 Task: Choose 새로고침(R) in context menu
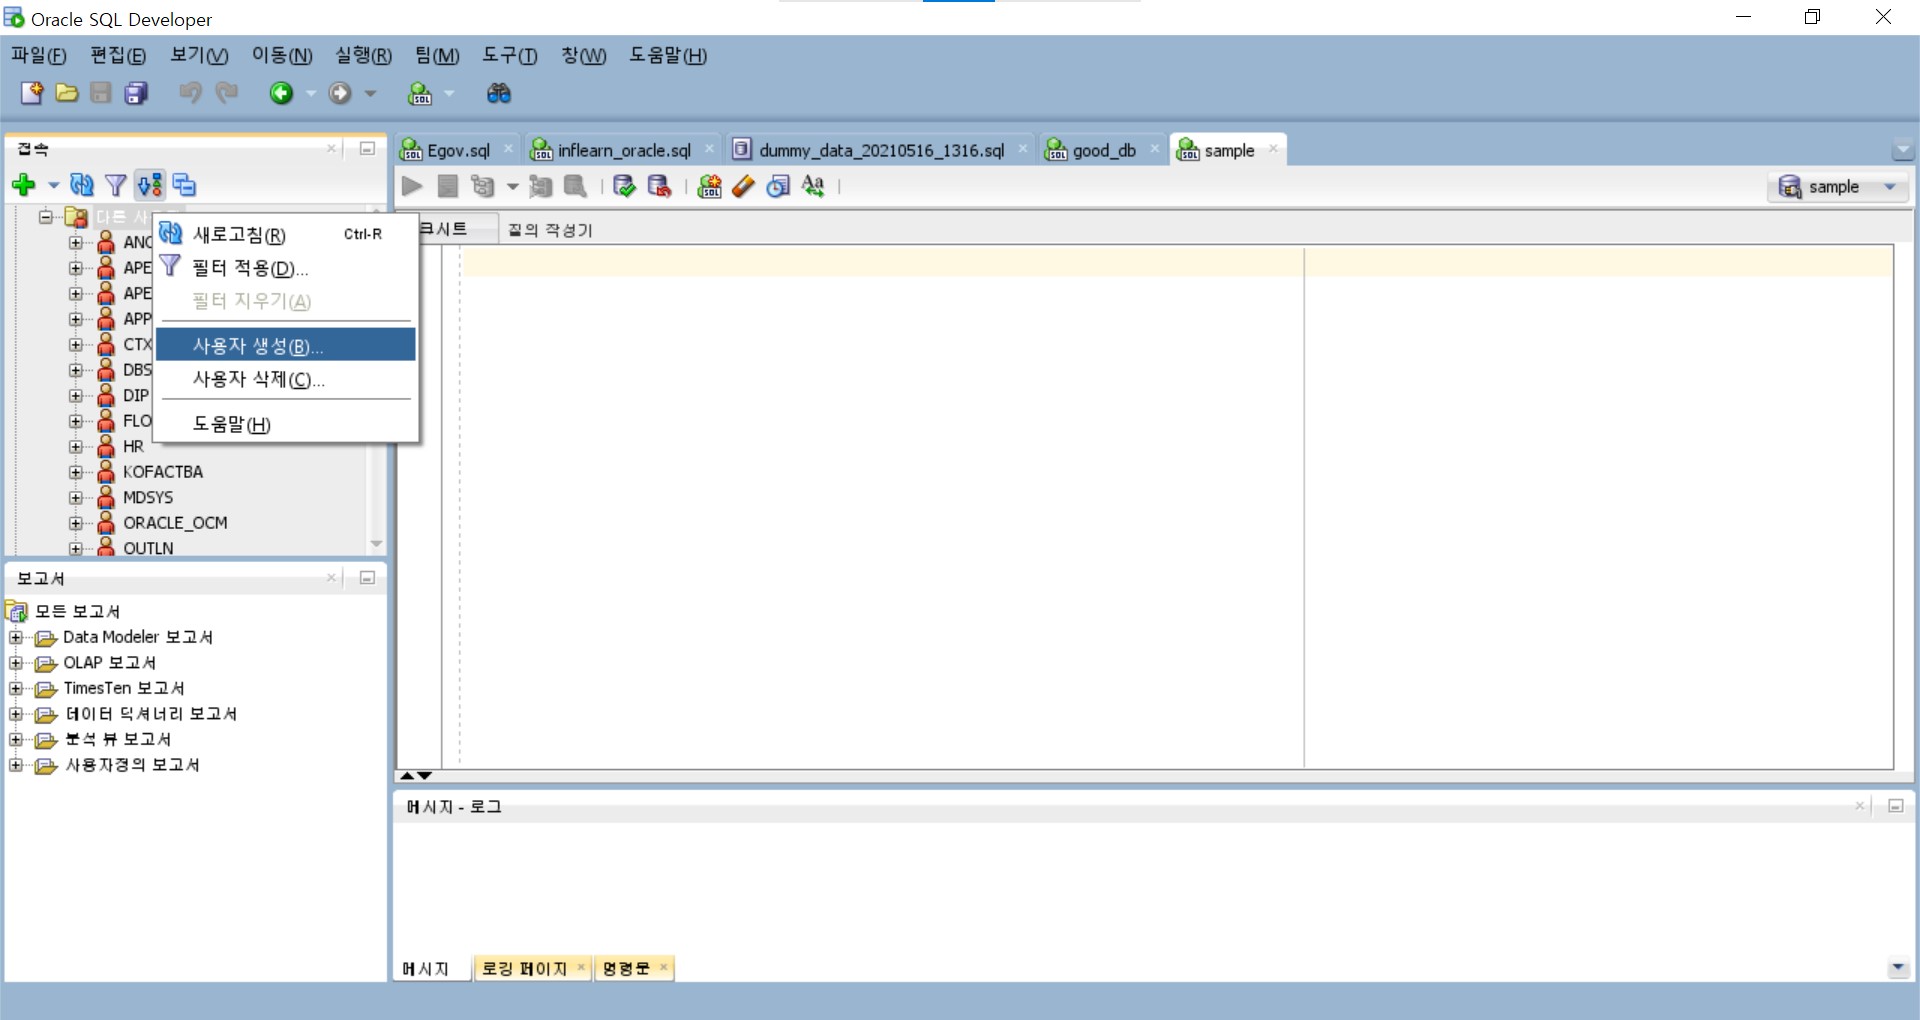point(286,234)
